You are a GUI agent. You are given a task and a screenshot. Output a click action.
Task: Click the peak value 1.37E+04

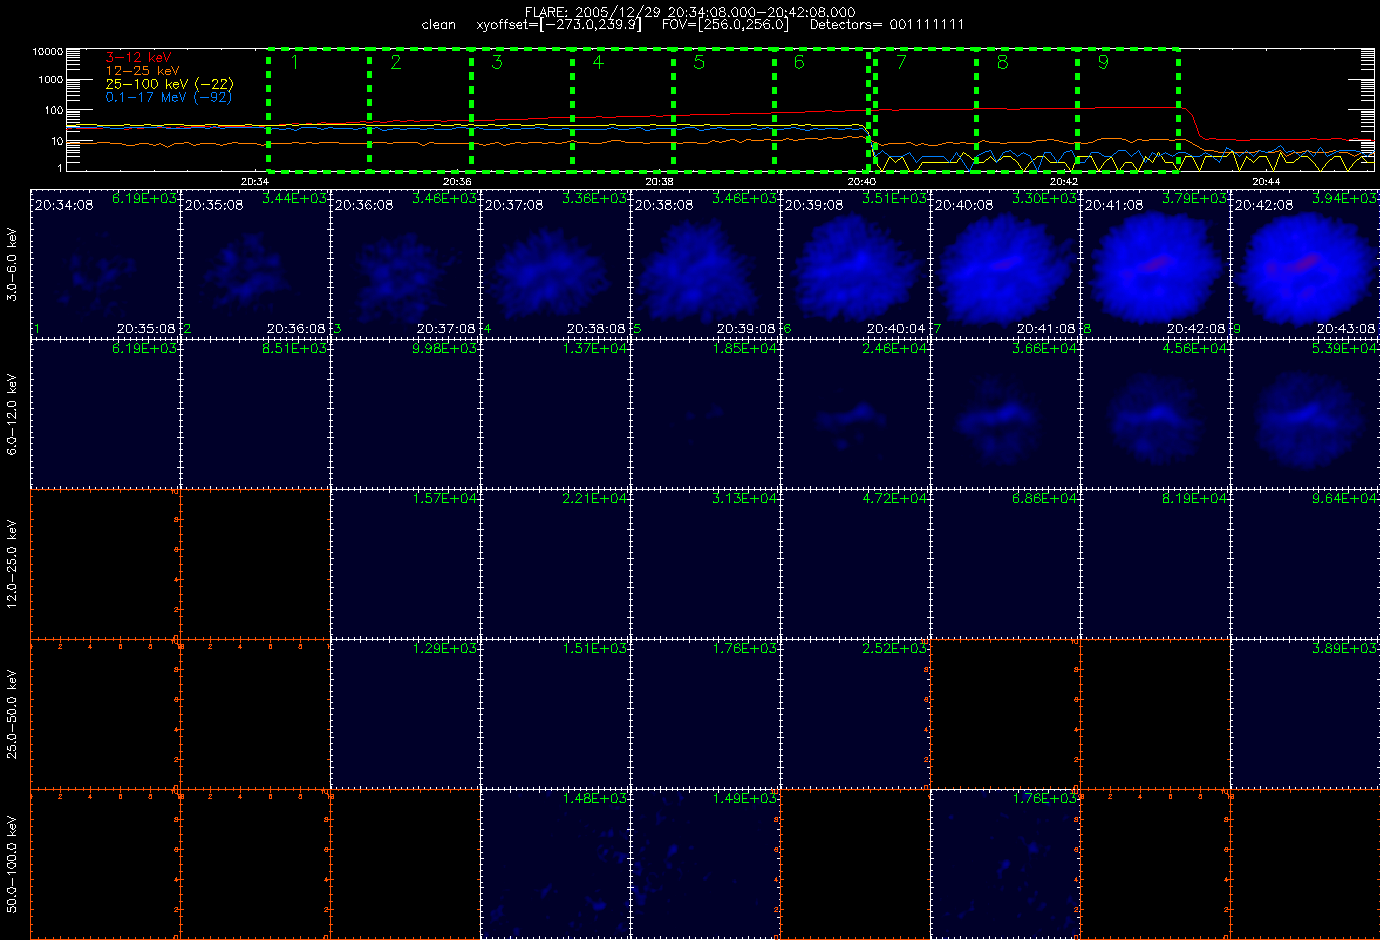point(594,349)
